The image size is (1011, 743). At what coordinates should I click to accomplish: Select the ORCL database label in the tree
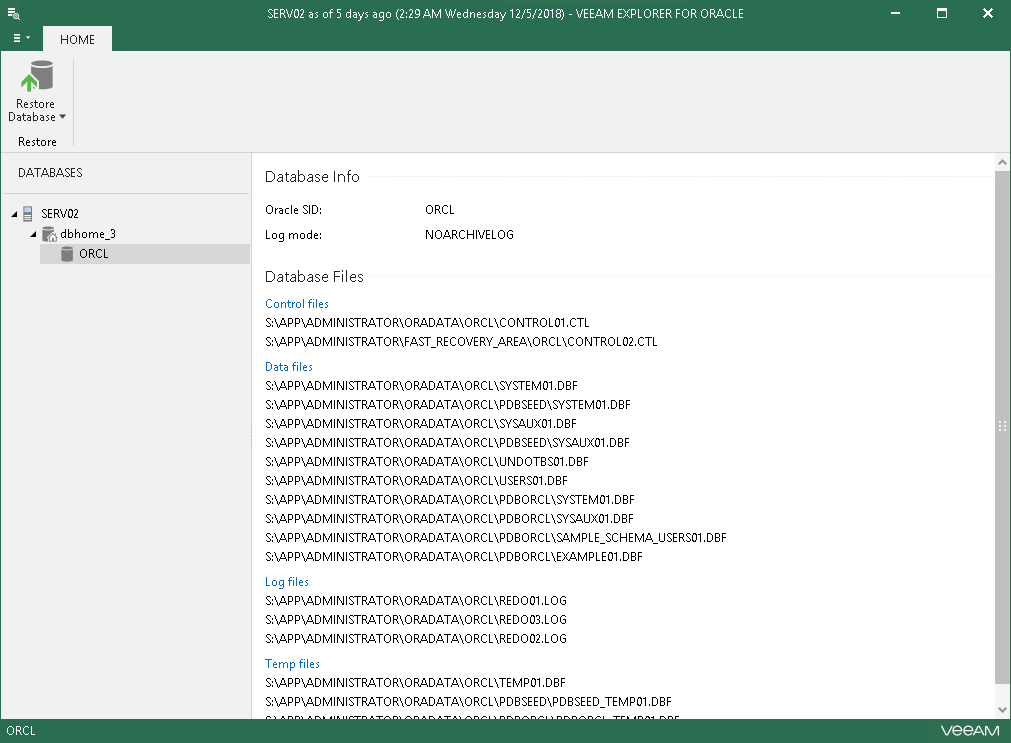[94, 254]
